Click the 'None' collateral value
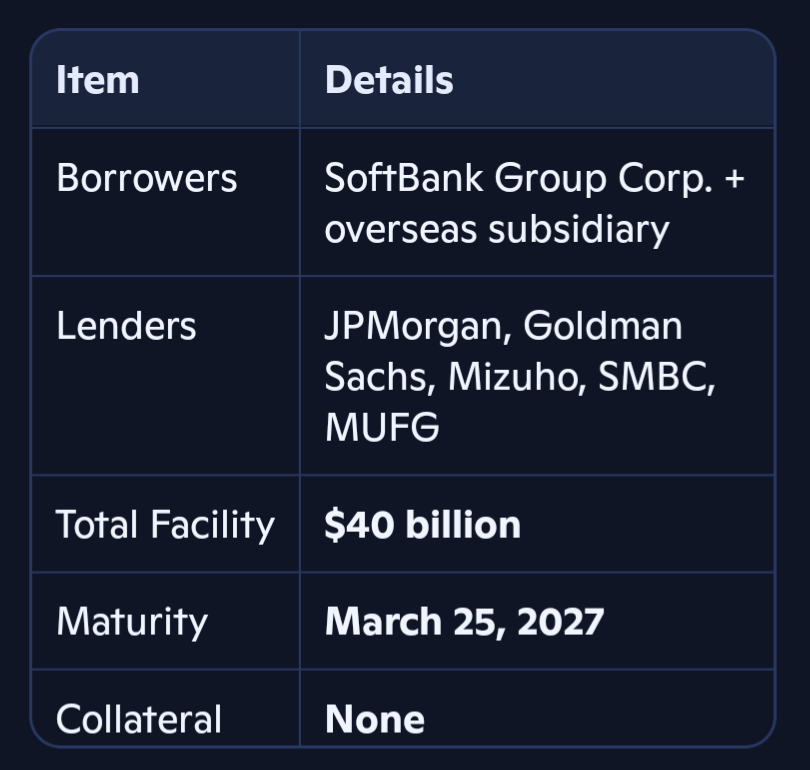 [375, 719]
